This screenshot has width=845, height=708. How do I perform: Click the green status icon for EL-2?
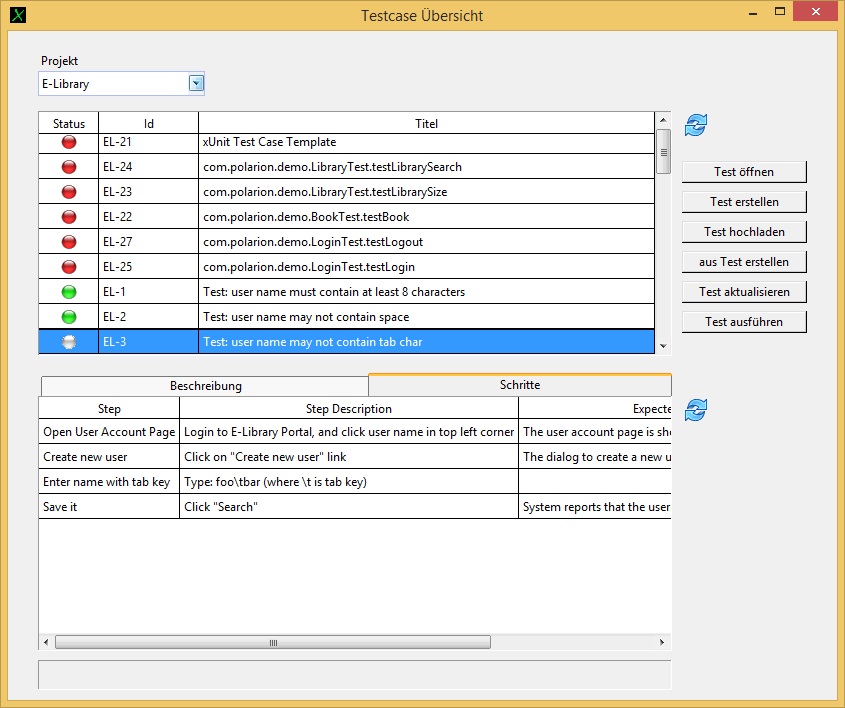[69, 317]
